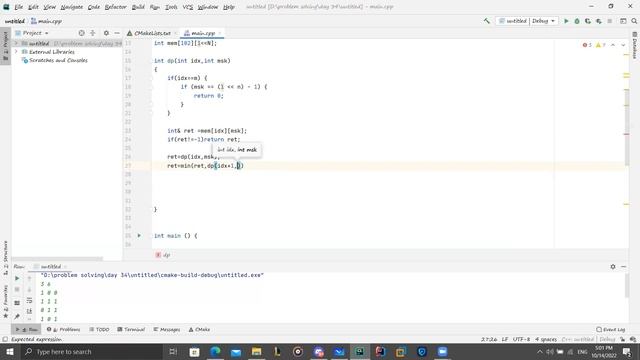
Task: Click the untitled breadcrumb in navigation bar
Action: pyautogui.click(x=15, y=21)
